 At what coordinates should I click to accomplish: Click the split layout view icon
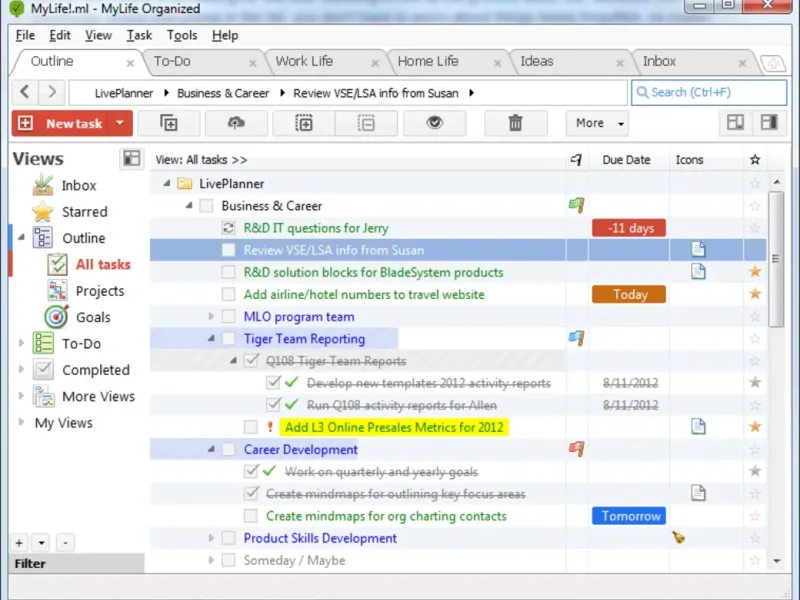tap(735, 122)
